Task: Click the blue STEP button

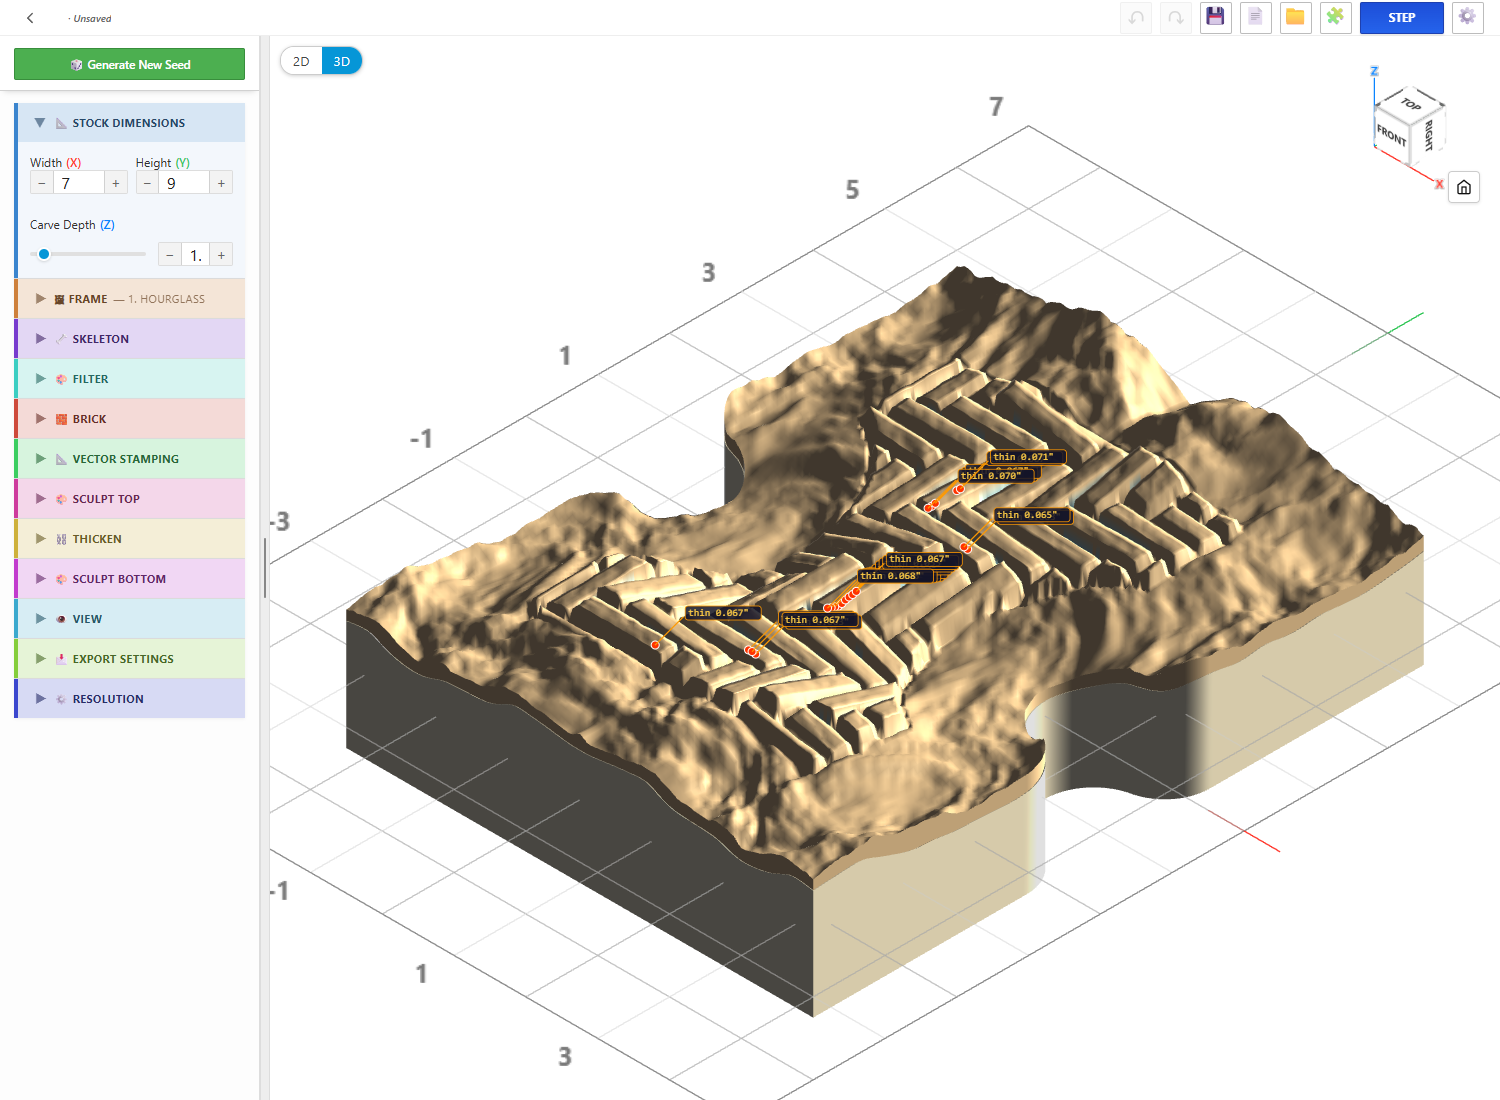Action: (1401, 17)
